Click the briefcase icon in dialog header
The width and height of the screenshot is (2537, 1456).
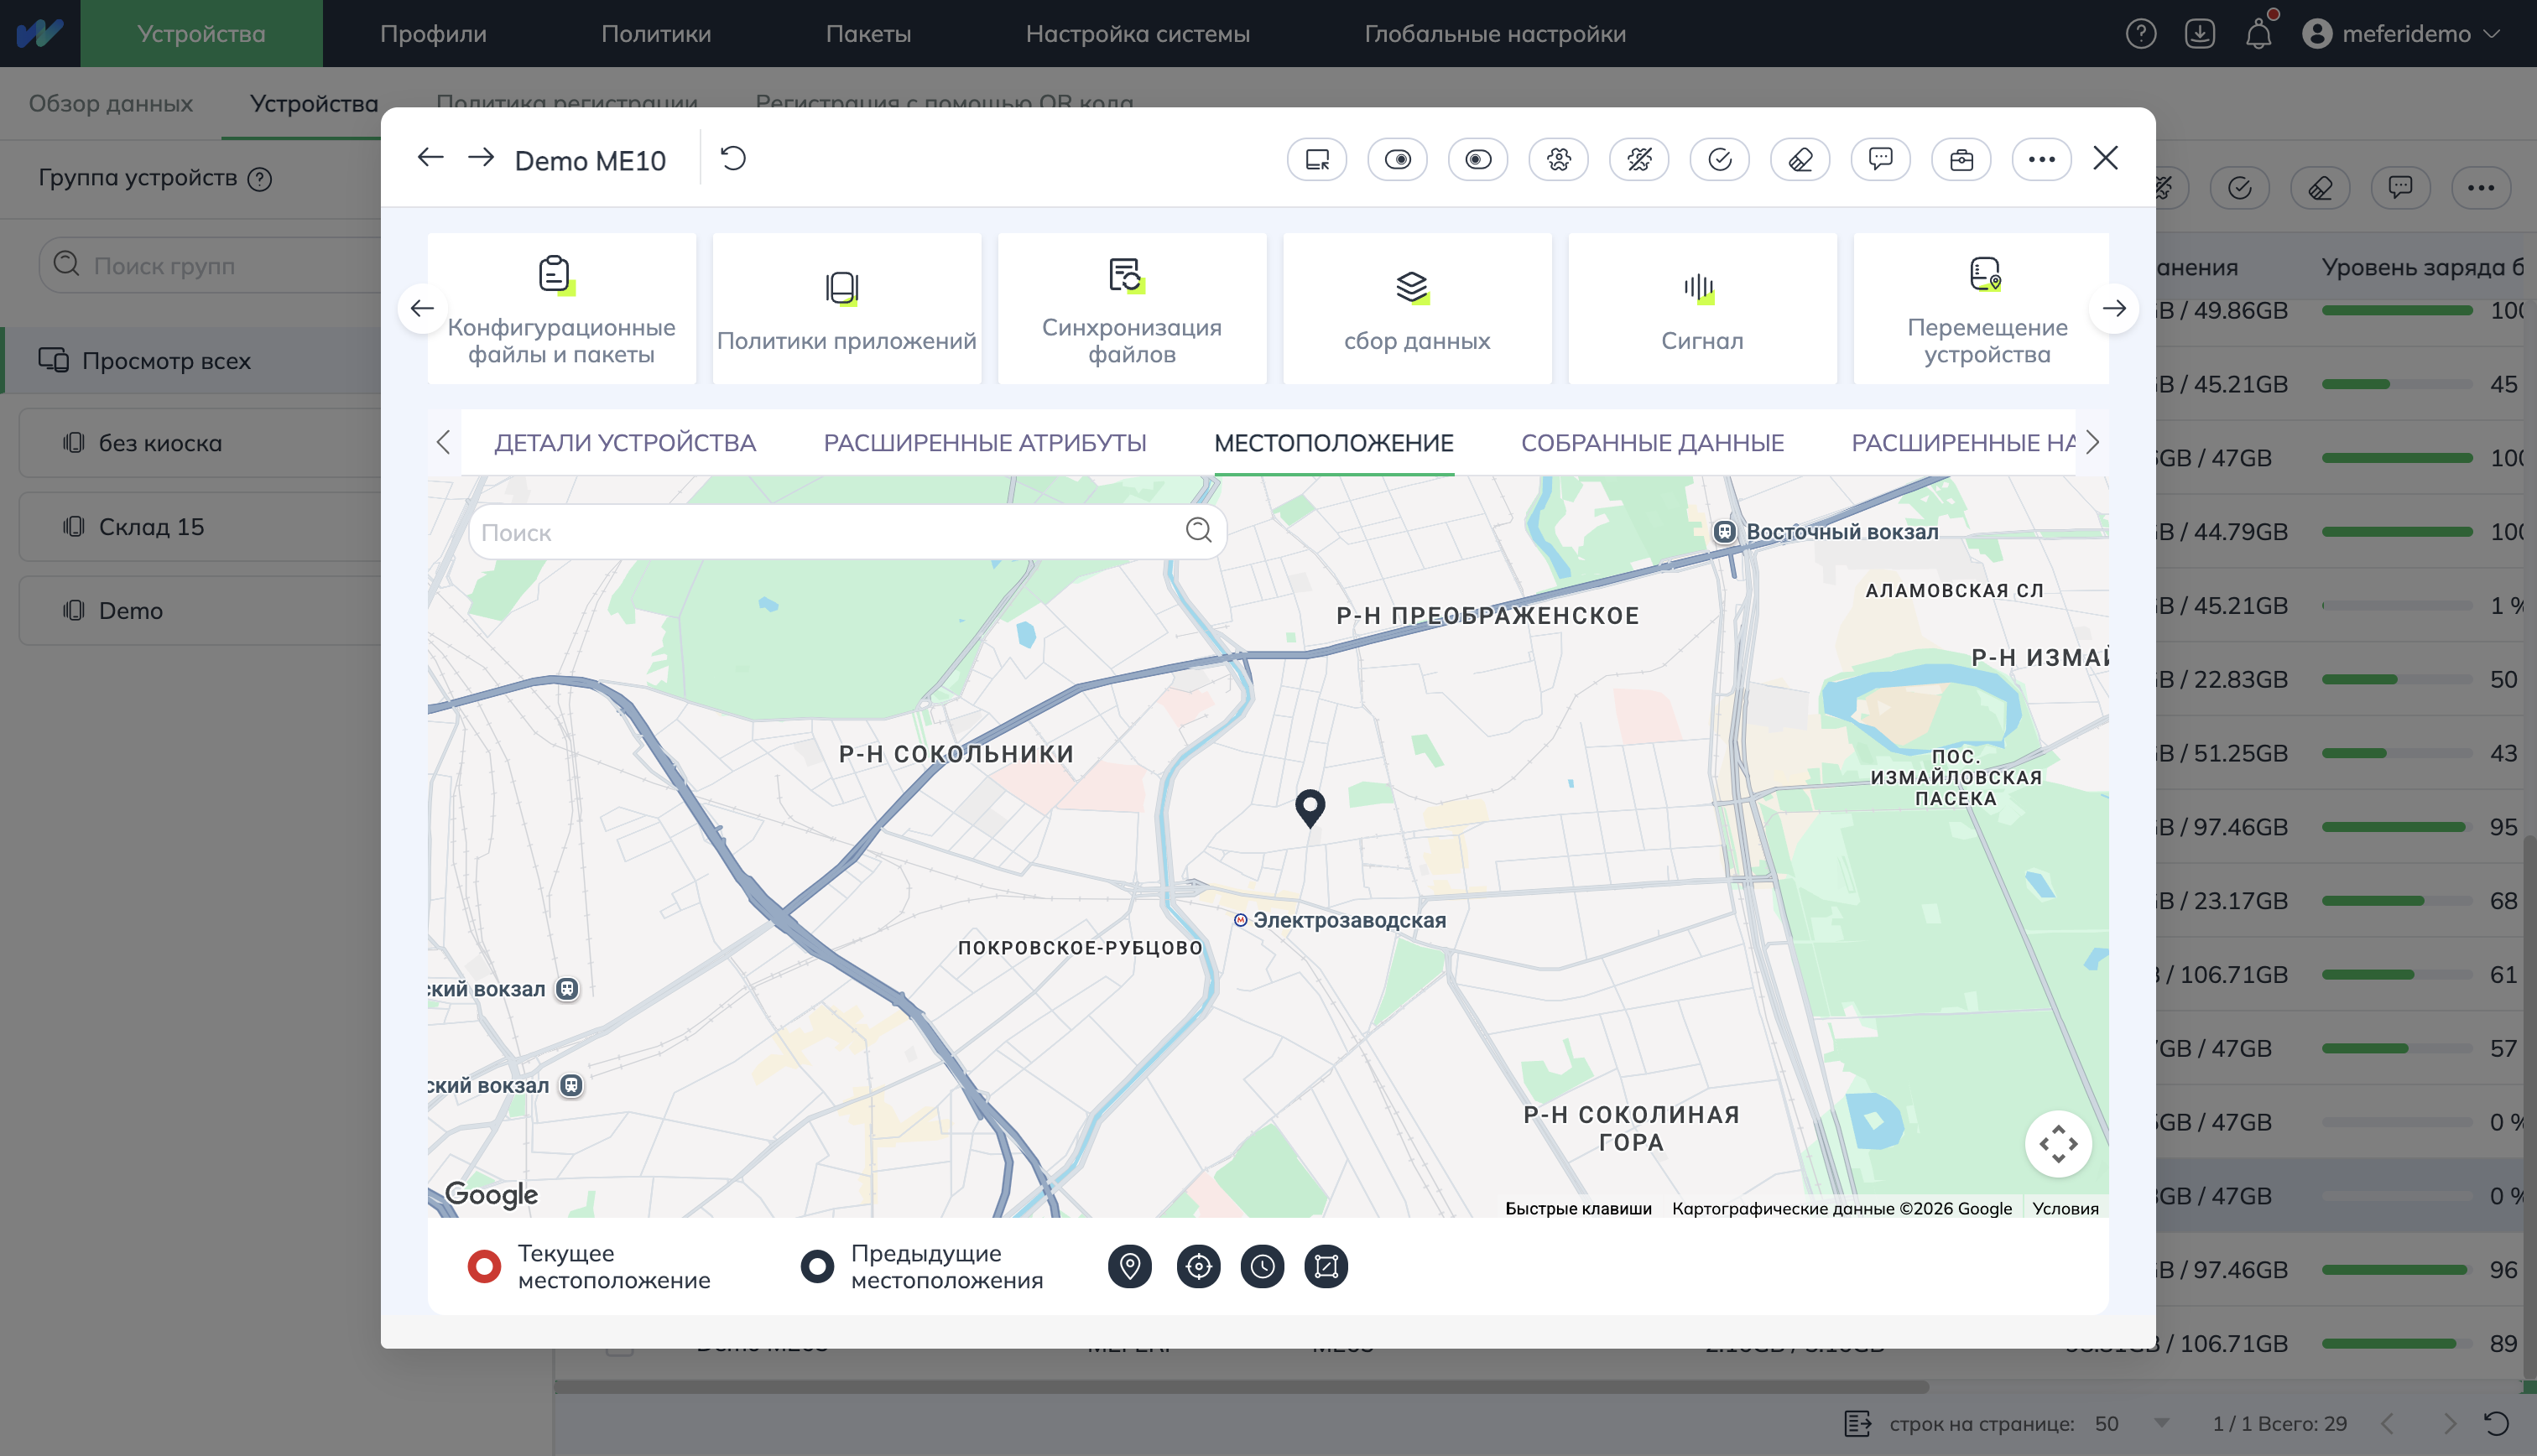[1961, 159]
